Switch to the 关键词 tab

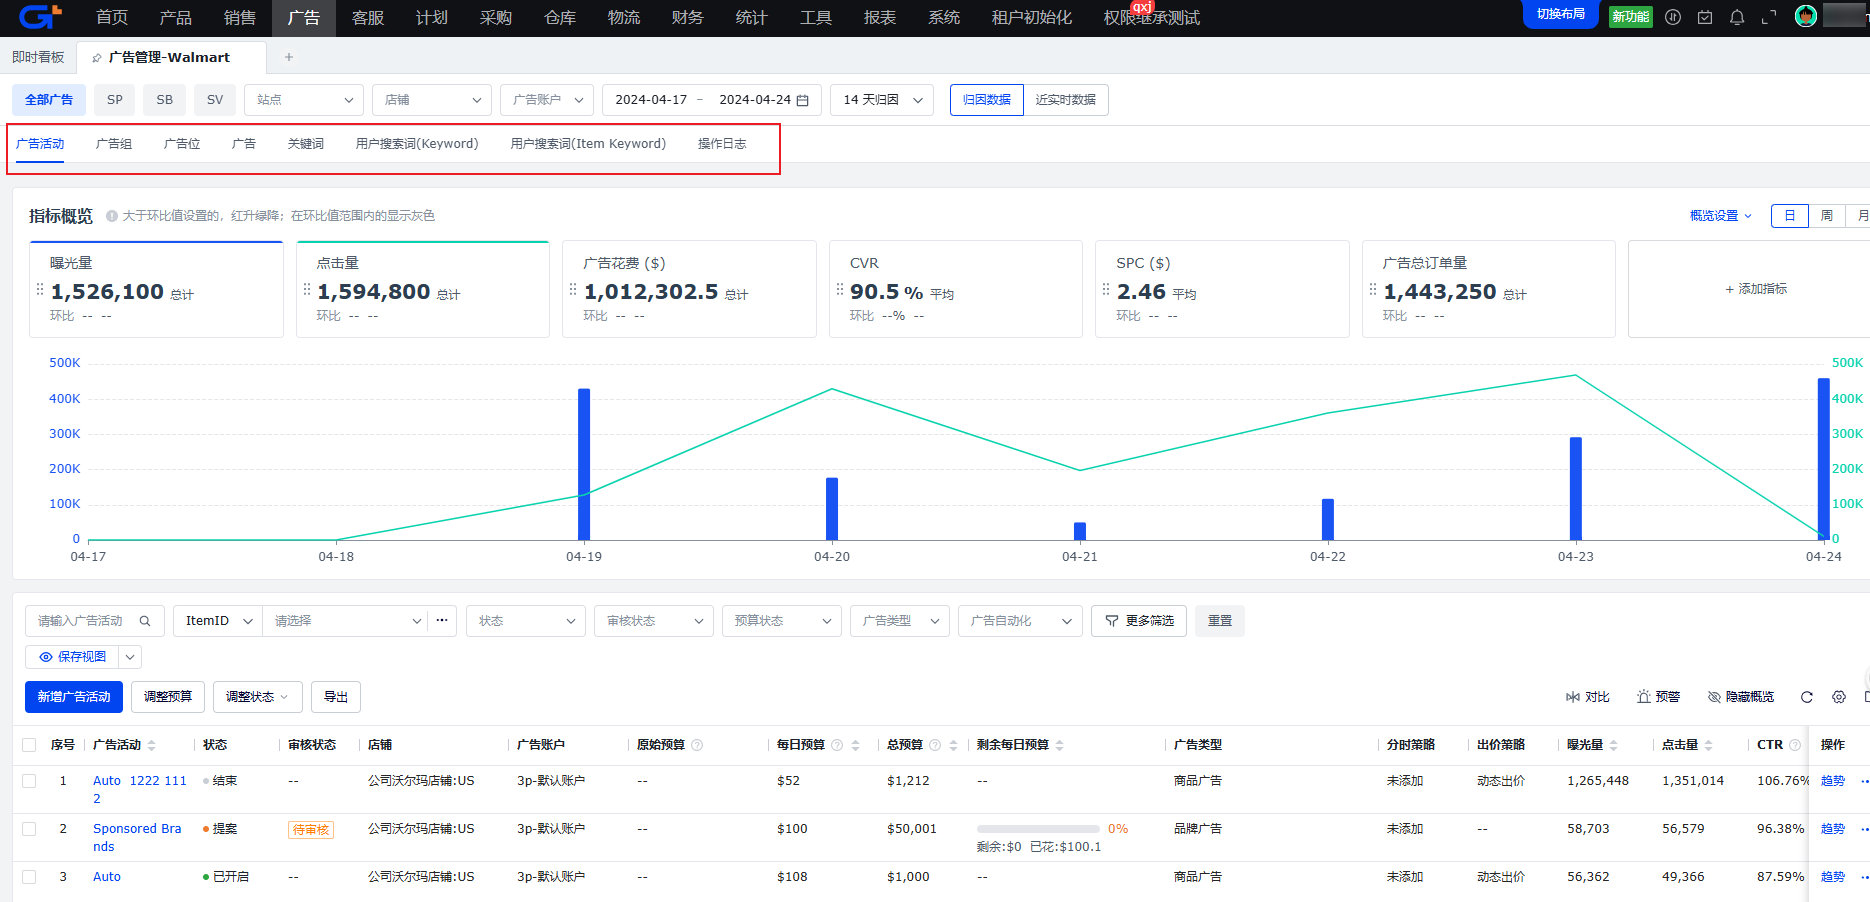[306, 144]
